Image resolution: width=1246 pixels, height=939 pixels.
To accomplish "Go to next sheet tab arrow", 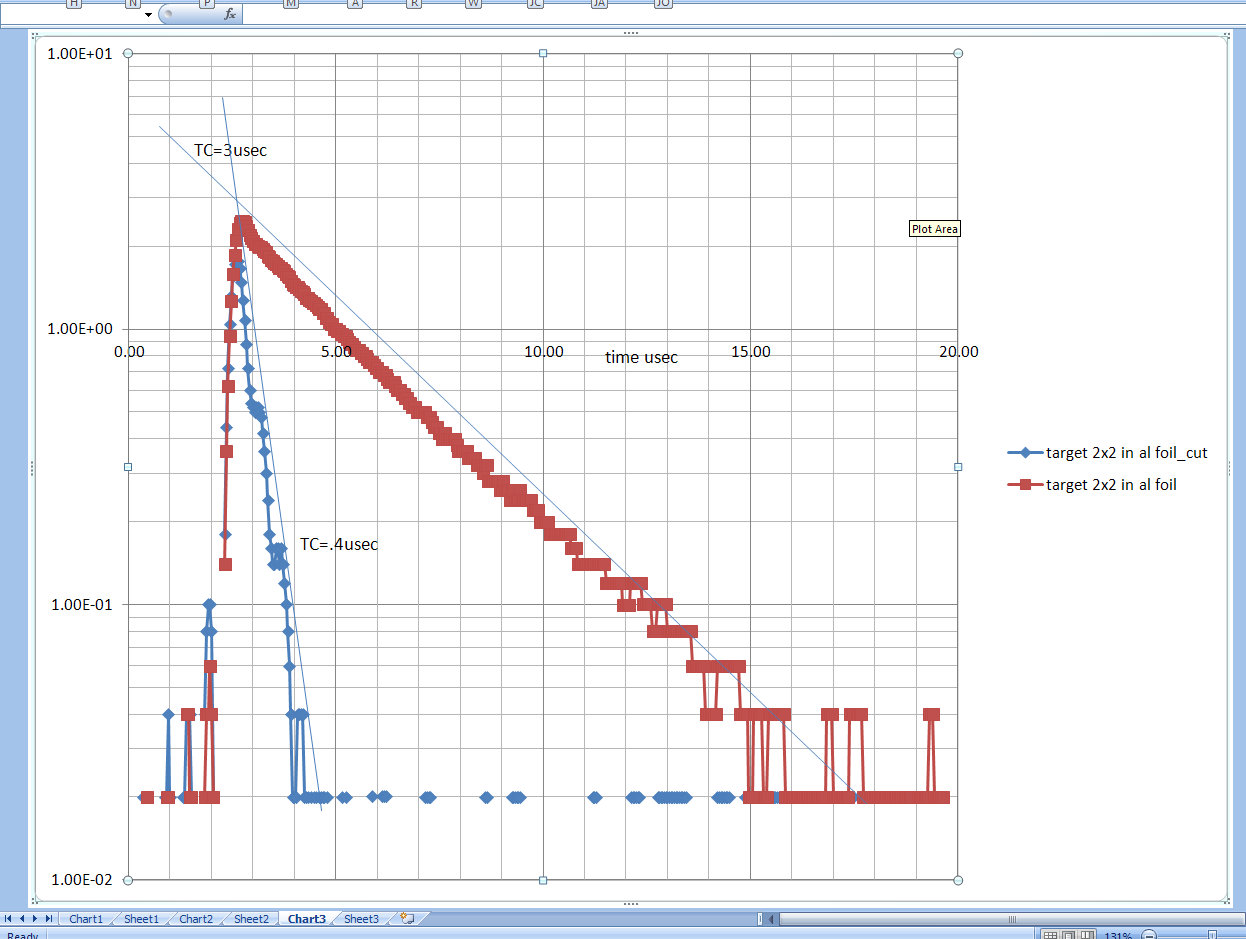I will (x=36, y=918).
